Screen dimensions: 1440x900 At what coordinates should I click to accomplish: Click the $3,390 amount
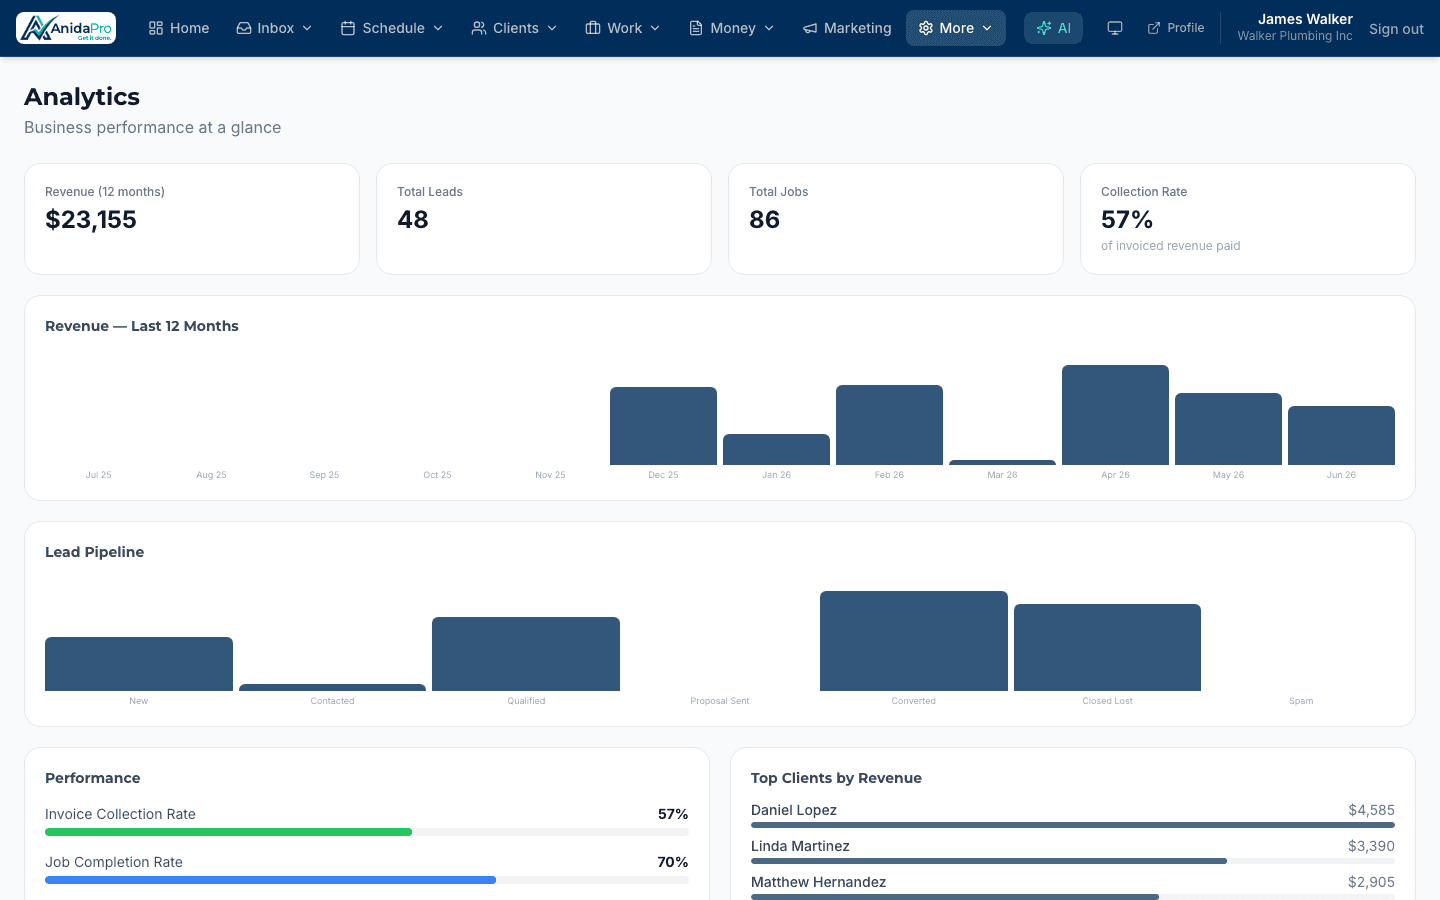click(1371, 846)
